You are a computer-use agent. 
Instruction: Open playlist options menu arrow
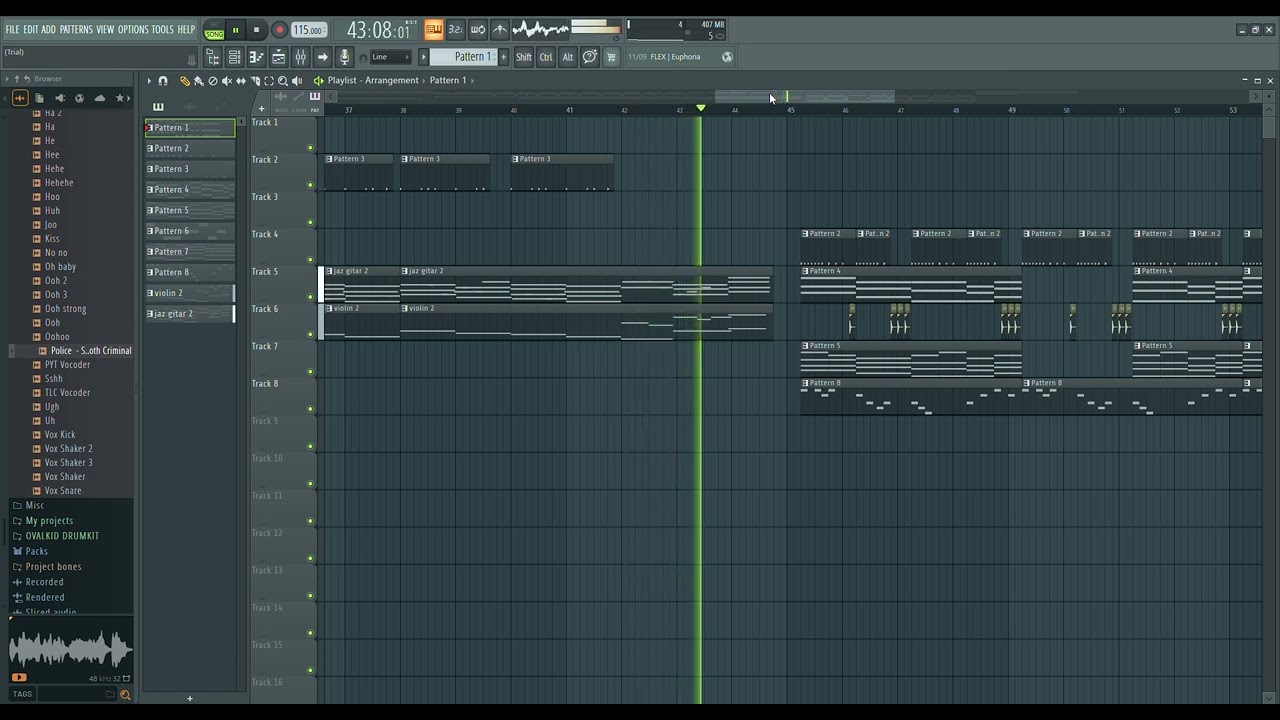point(149,81)
